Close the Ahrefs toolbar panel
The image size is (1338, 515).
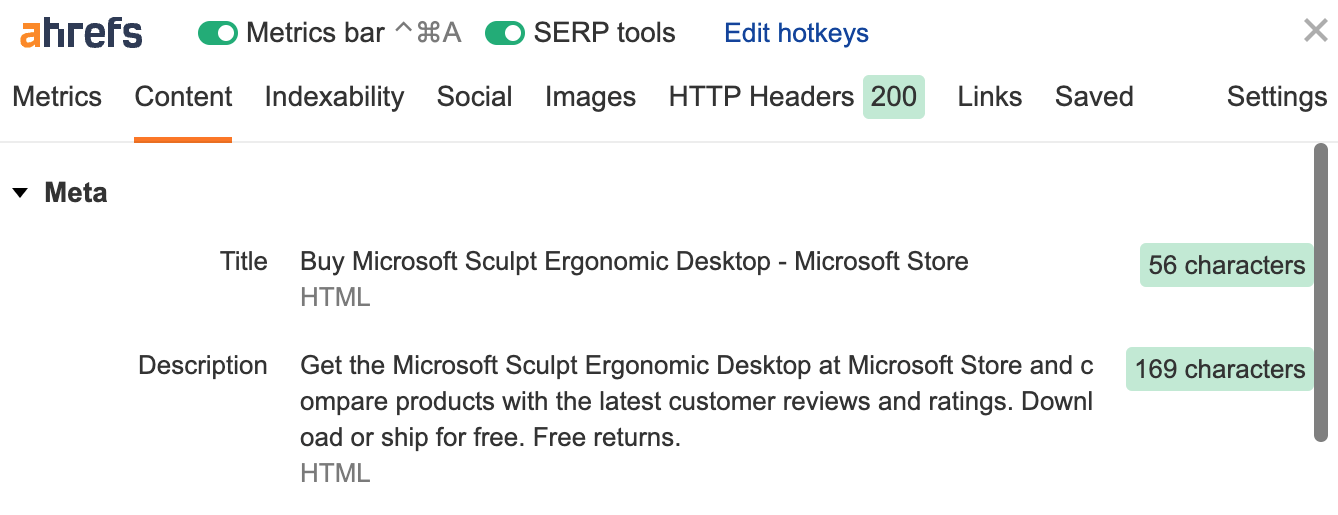coord(1315,31)
